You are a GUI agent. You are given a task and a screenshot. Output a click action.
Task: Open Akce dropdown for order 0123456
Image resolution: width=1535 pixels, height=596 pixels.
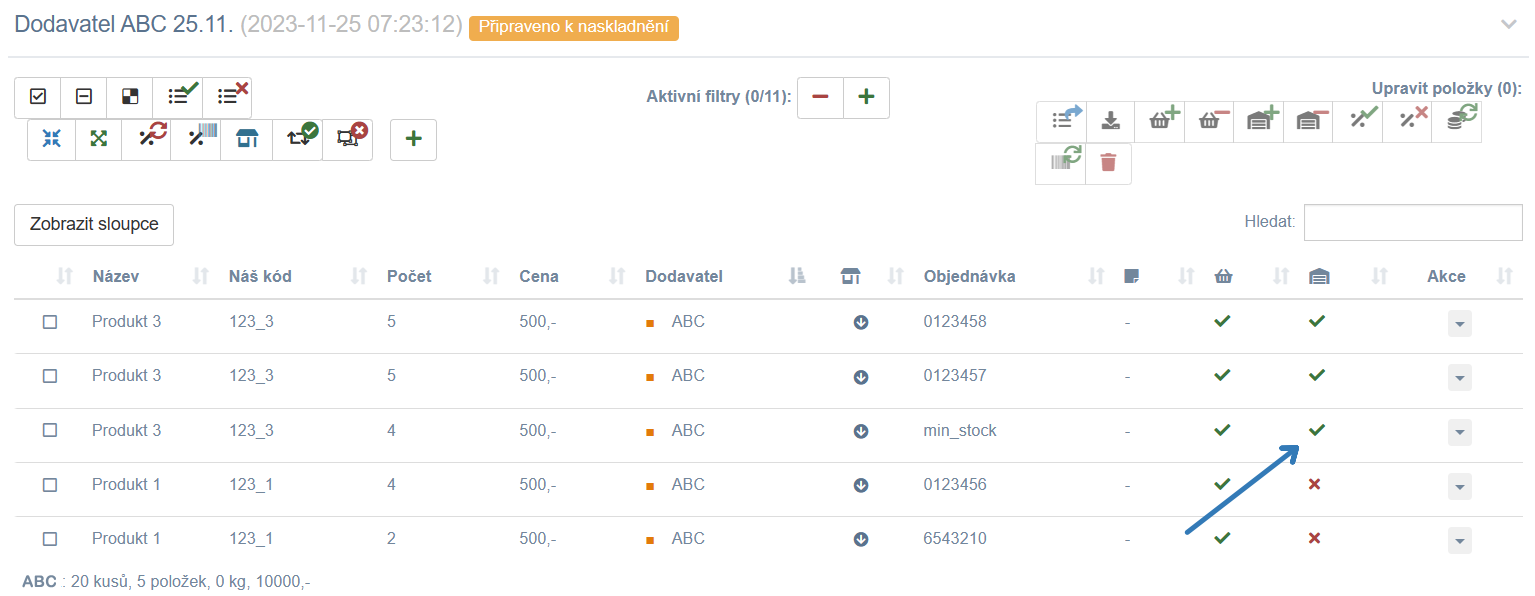click(1460, 486)
